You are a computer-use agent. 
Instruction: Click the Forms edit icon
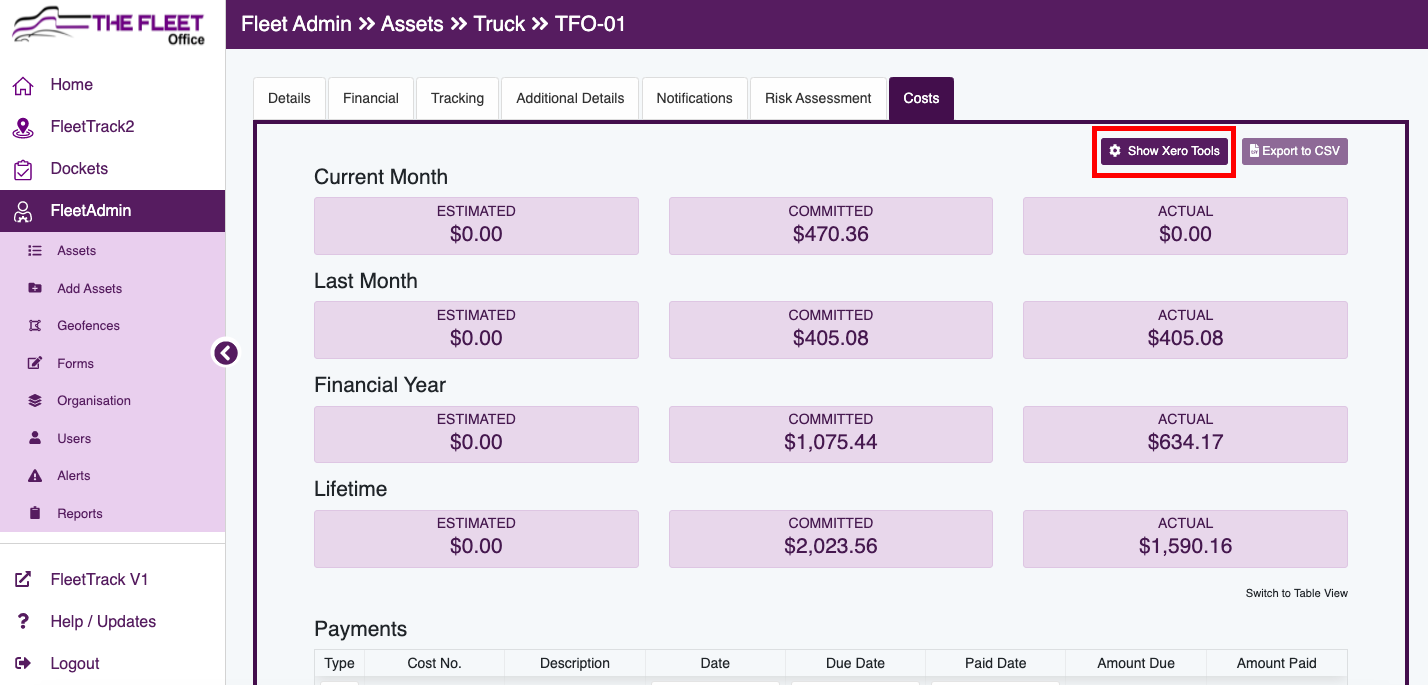[x=35, y=363]
